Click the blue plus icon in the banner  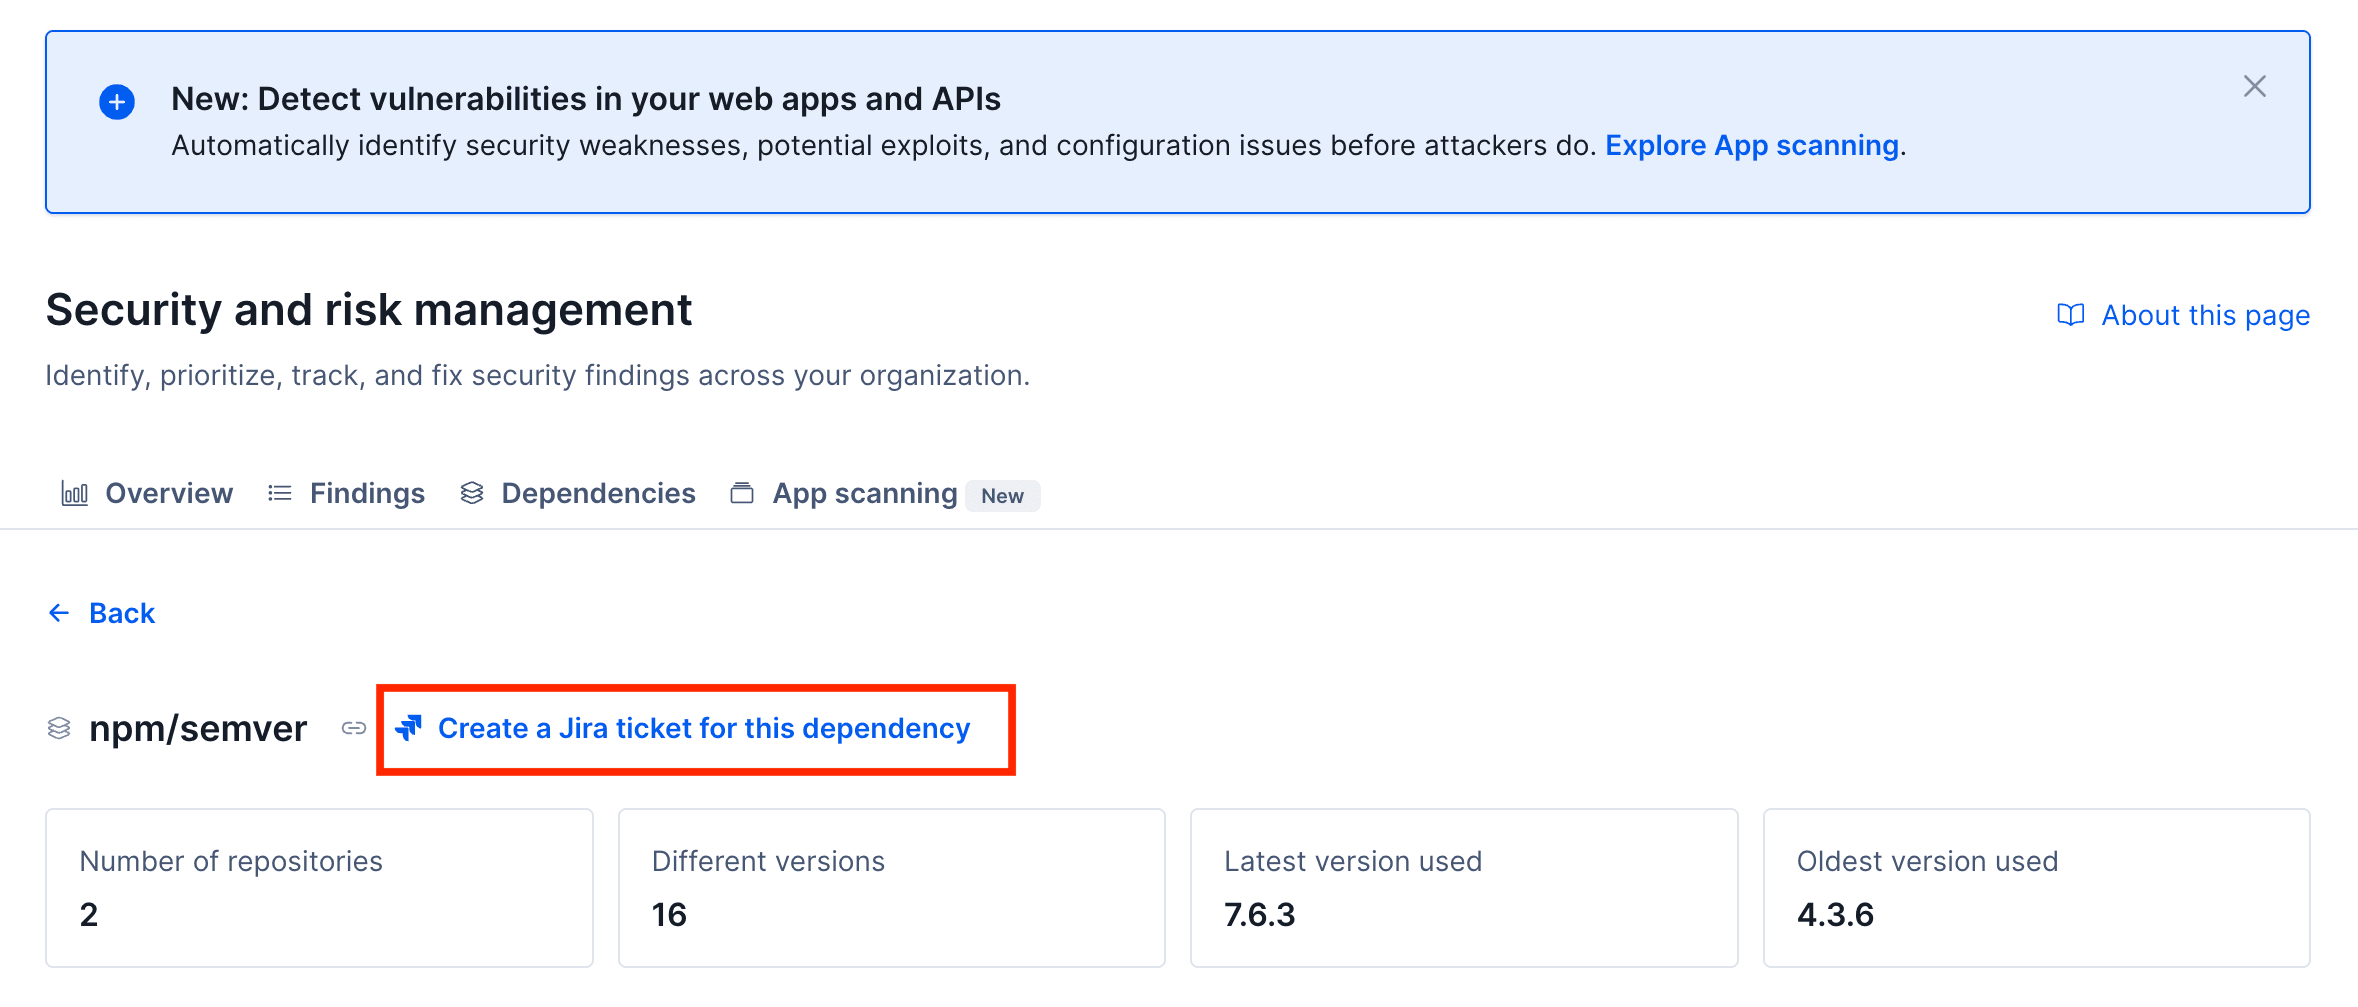116,101
